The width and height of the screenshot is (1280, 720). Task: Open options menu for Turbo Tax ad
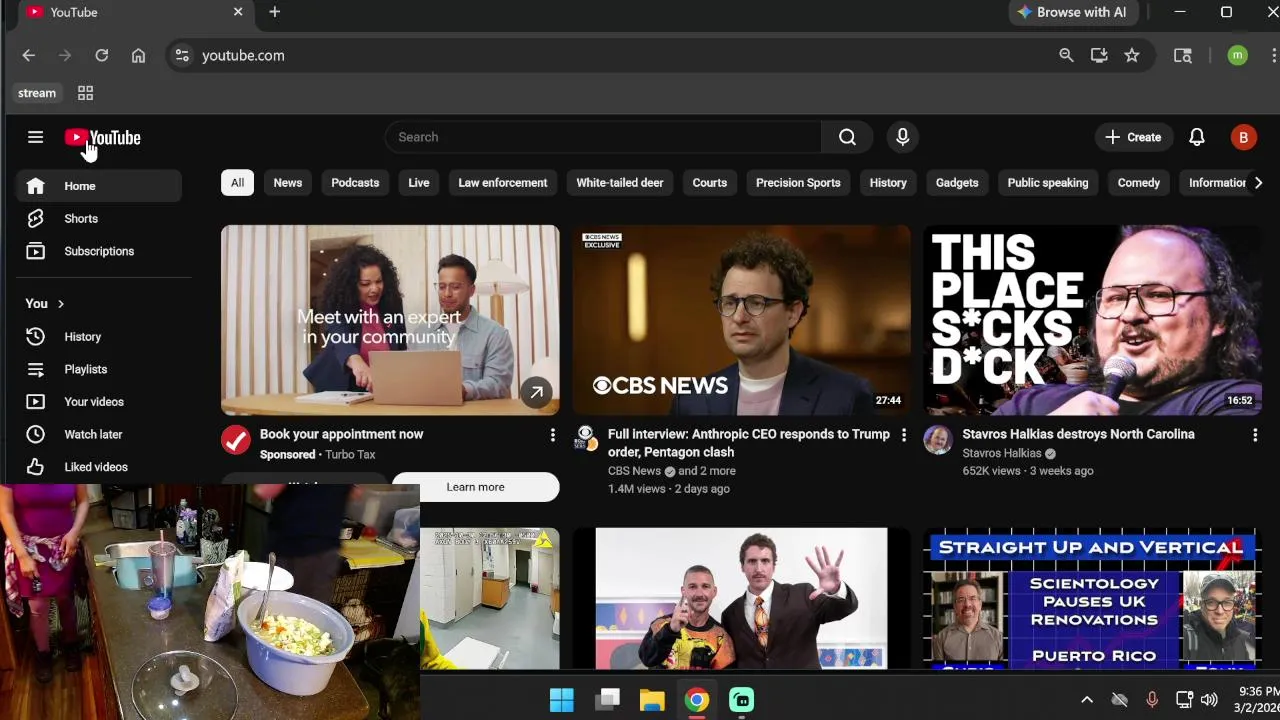click(x=552, y=434)
